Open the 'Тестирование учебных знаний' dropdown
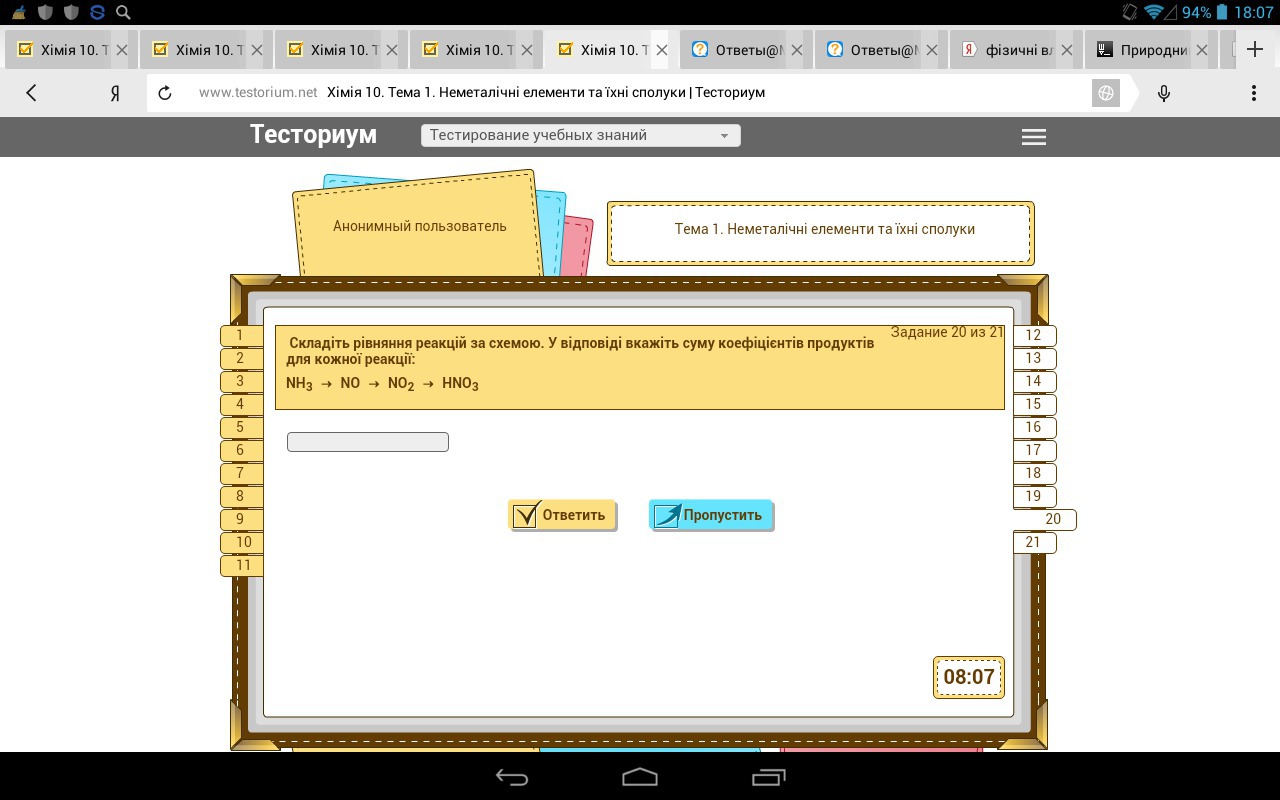This screenshot has height=800, width=1280. point(581,135)
